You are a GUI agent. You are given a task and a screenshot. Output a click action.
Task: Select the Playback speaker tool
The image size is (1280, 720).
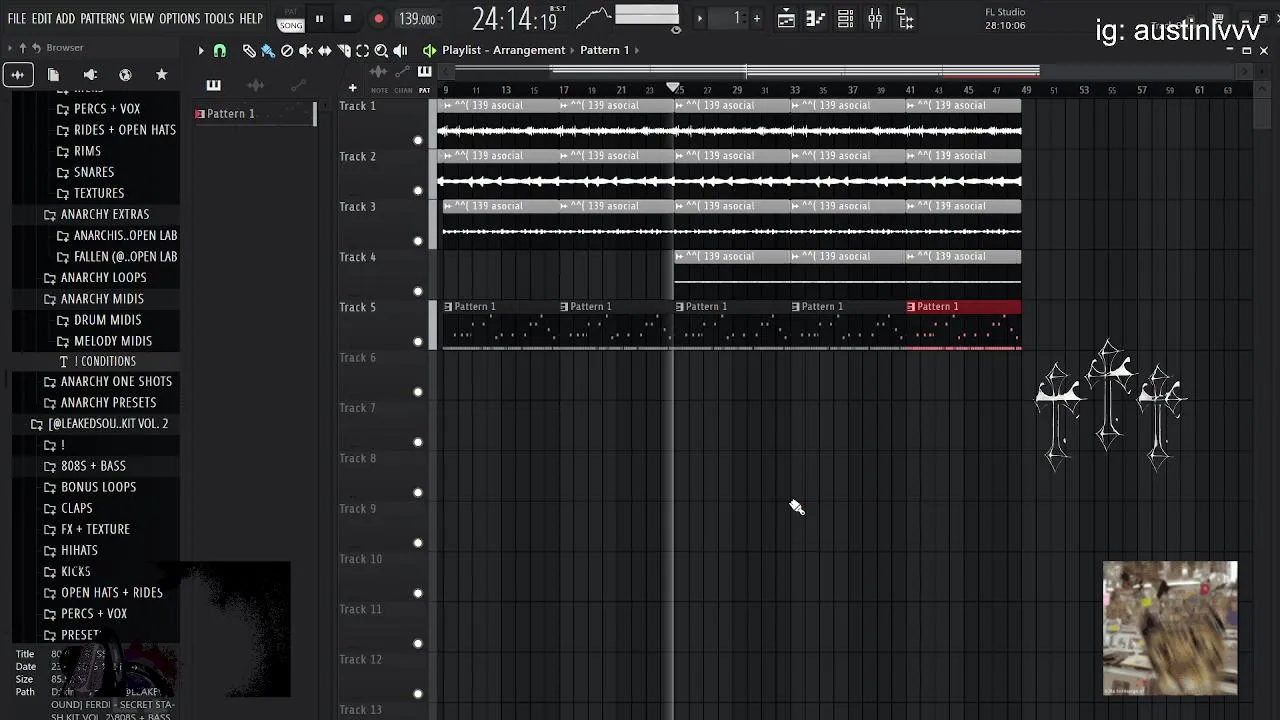coord(400,50)
